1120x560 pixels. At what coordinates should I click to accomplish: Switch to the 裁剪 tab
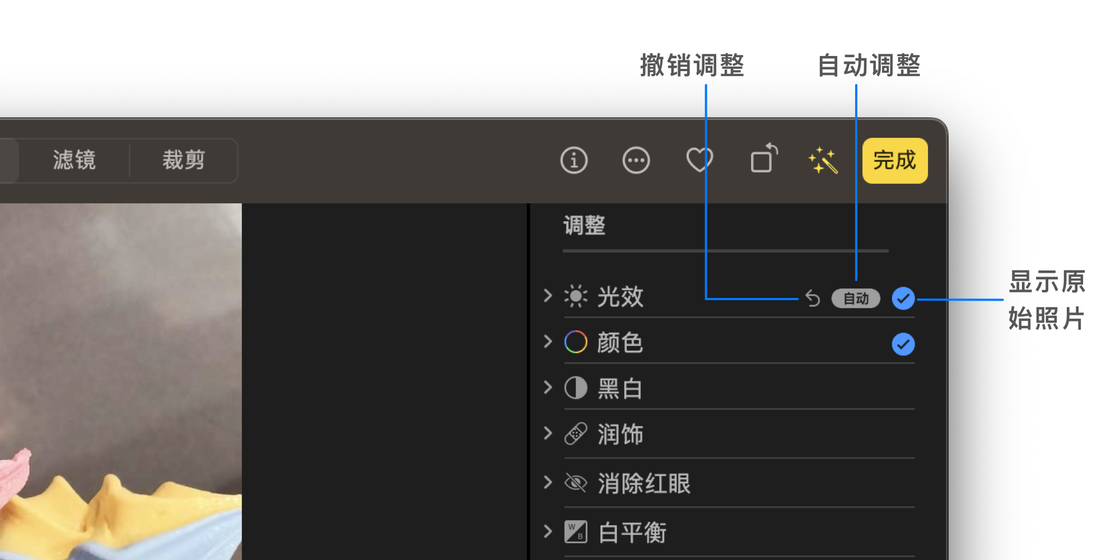click(184, 160)
